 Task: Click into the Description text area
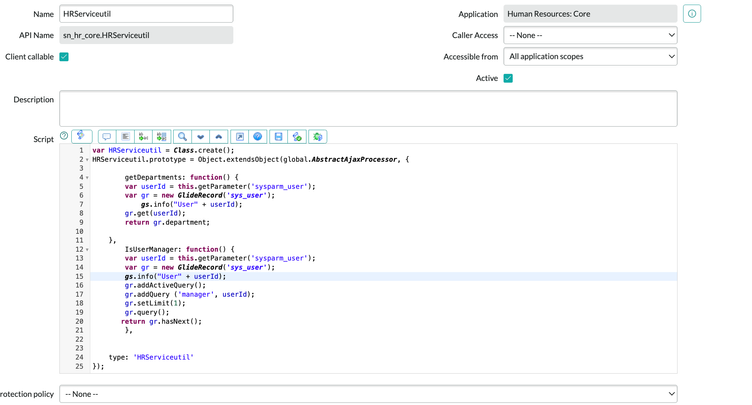tap(368, 108)
